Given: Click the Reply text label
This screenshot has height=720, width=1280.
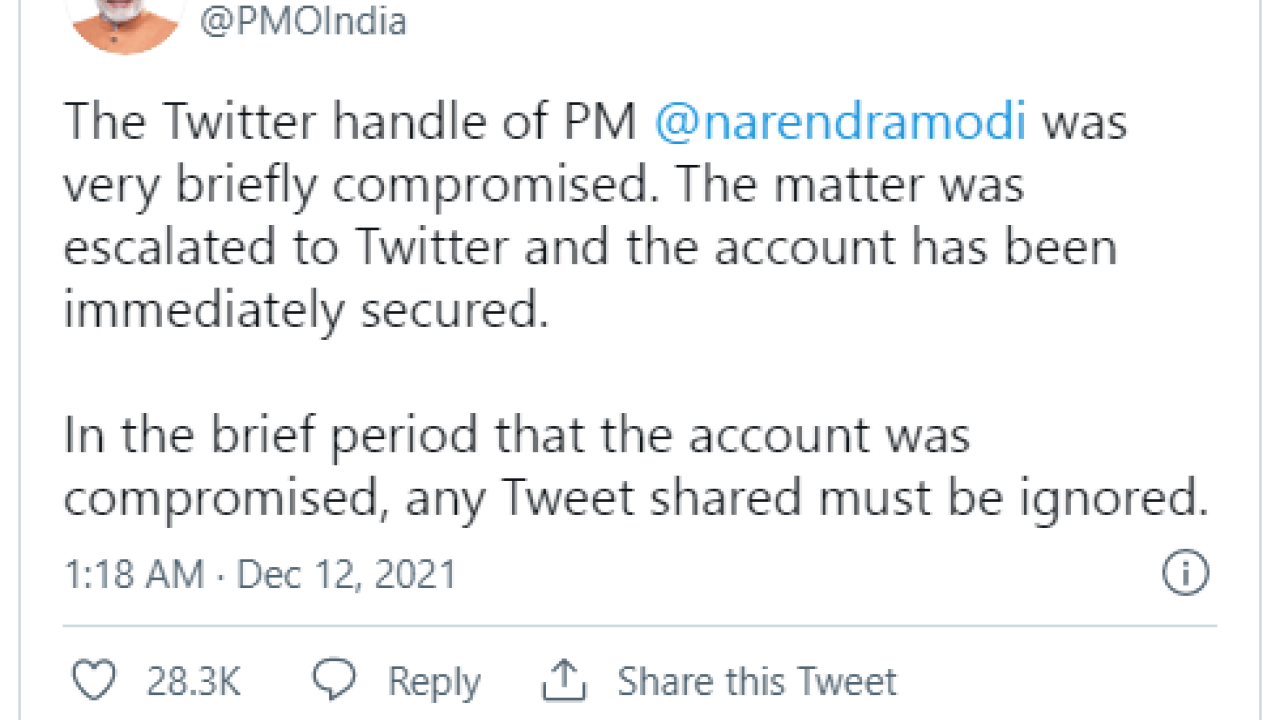Looking at the screenshot, I should tap(434, 682).
